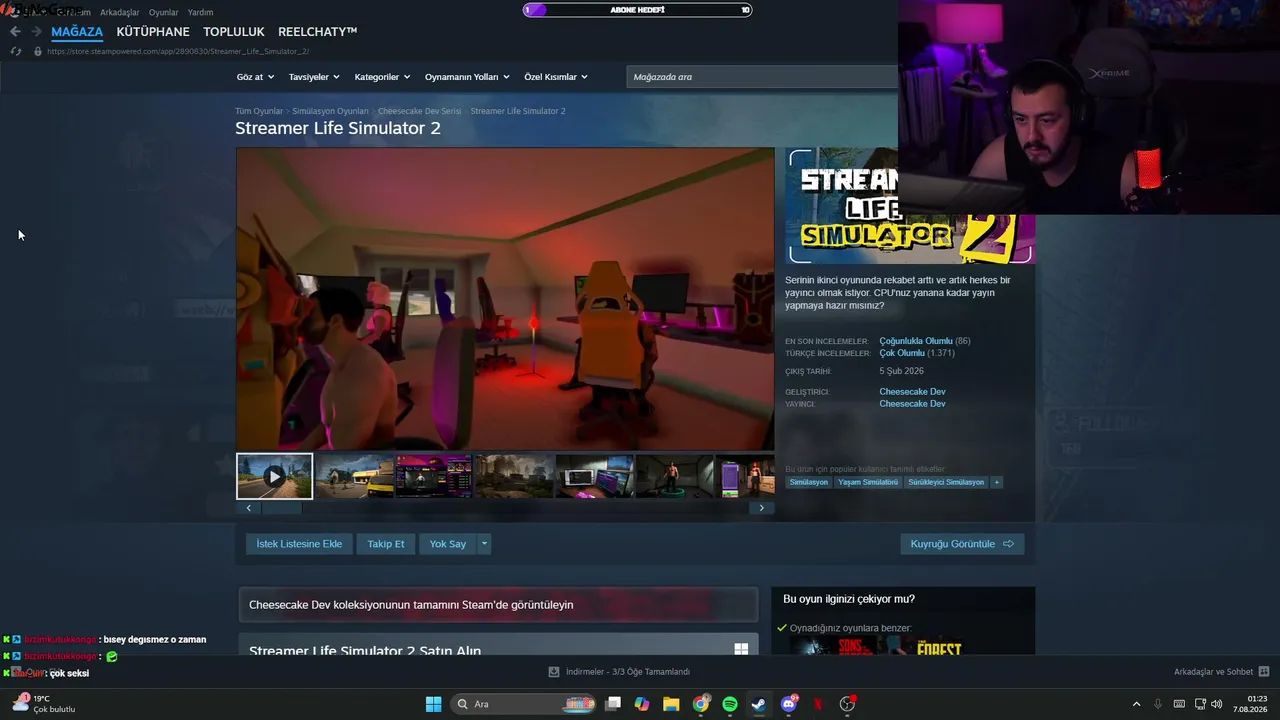Viewport: 1280px width, 720px height.
Task: Select the yellow taxi screenshot thumbnail
Action: tap(354, 476)
